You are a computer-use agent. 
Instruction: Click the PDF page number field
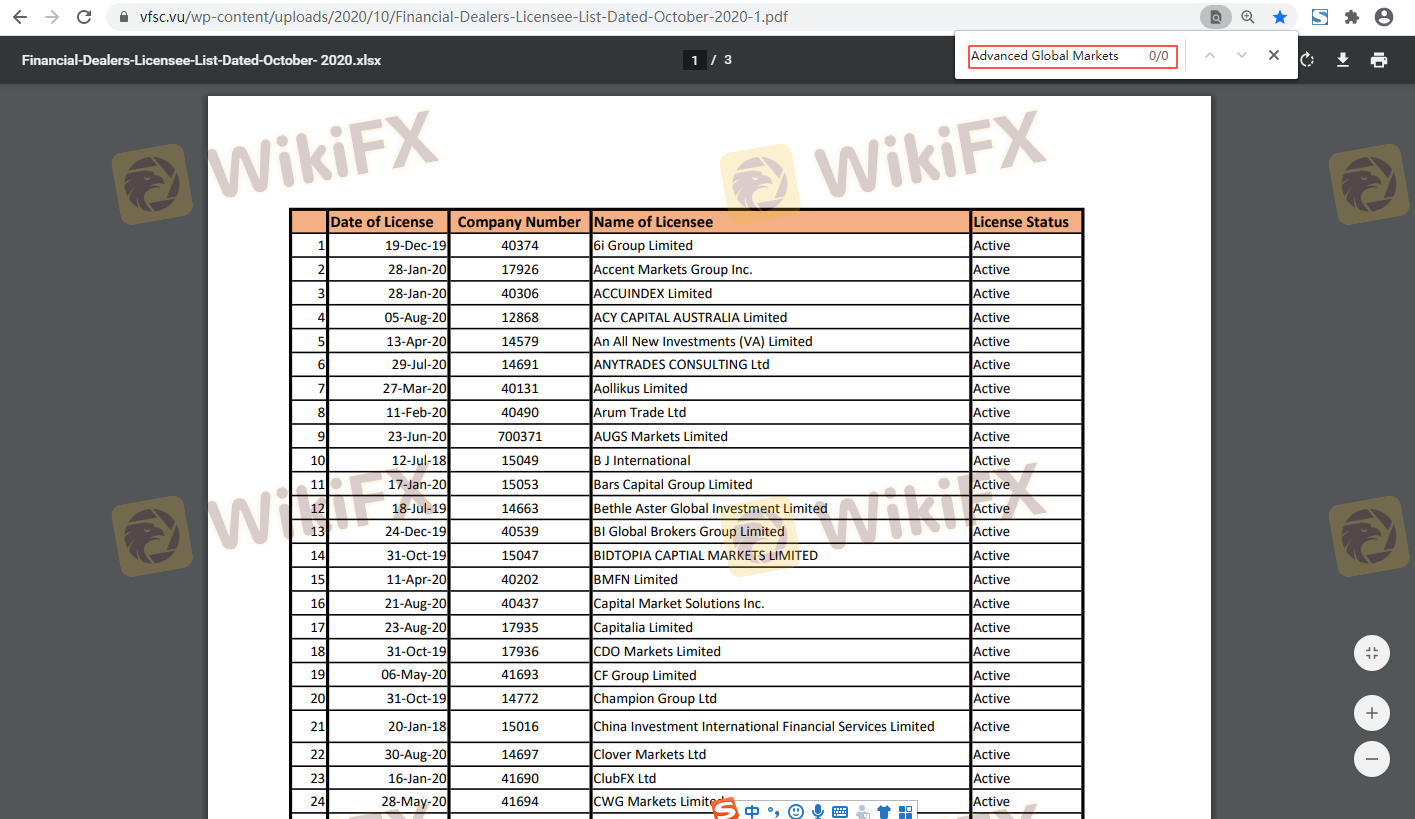tap(695, 60)
